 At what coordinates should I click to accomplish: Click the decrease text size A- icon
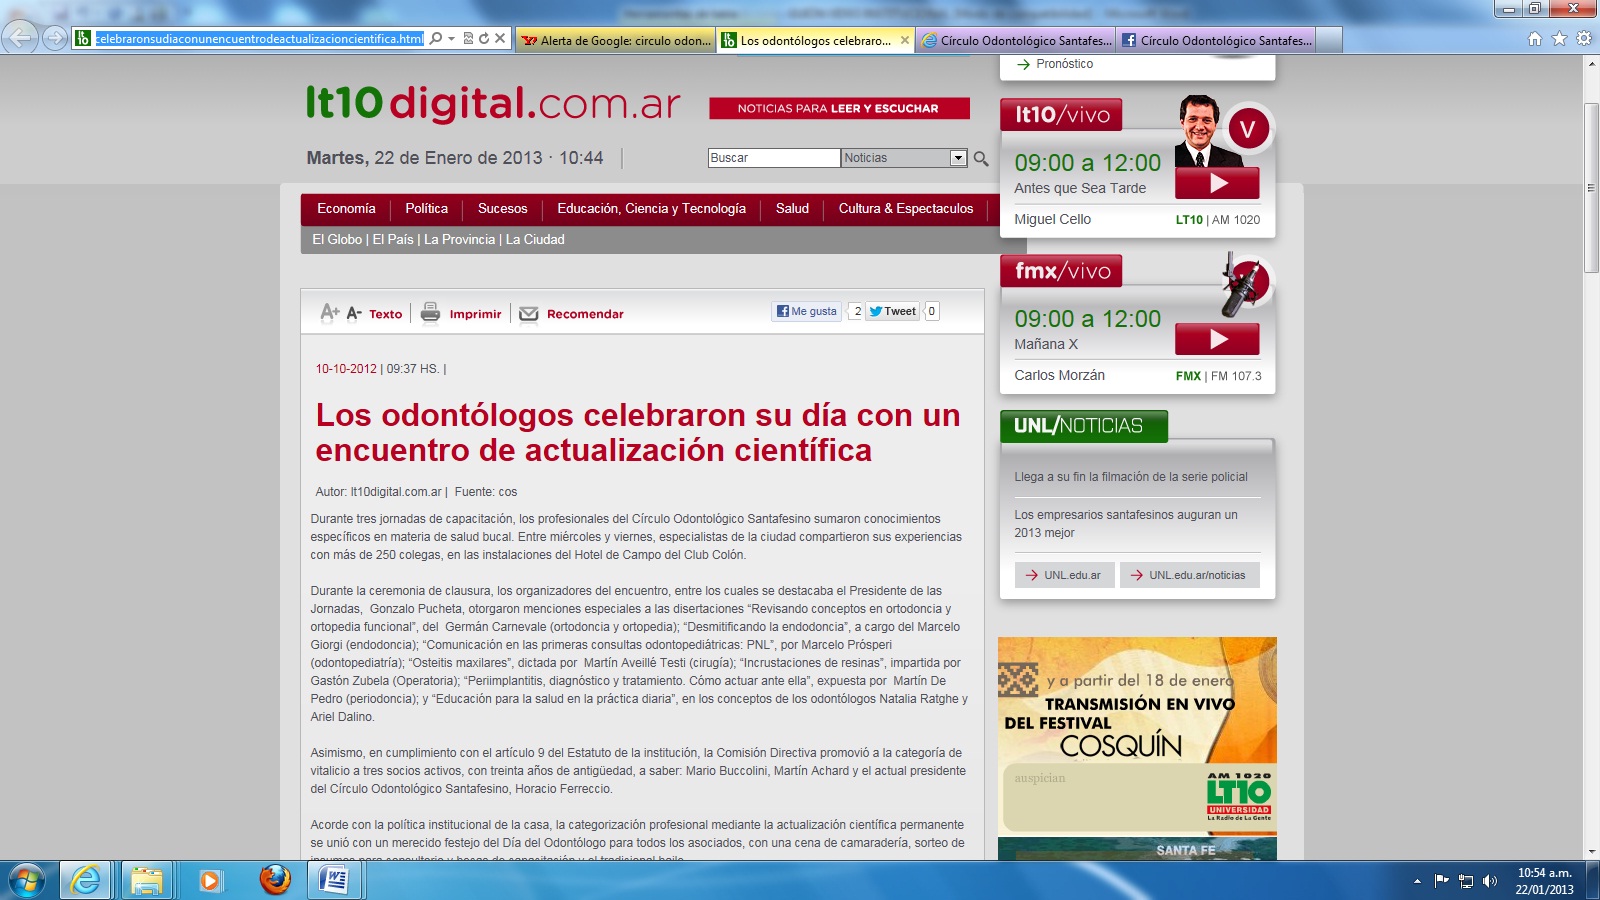tap(354, 313)
